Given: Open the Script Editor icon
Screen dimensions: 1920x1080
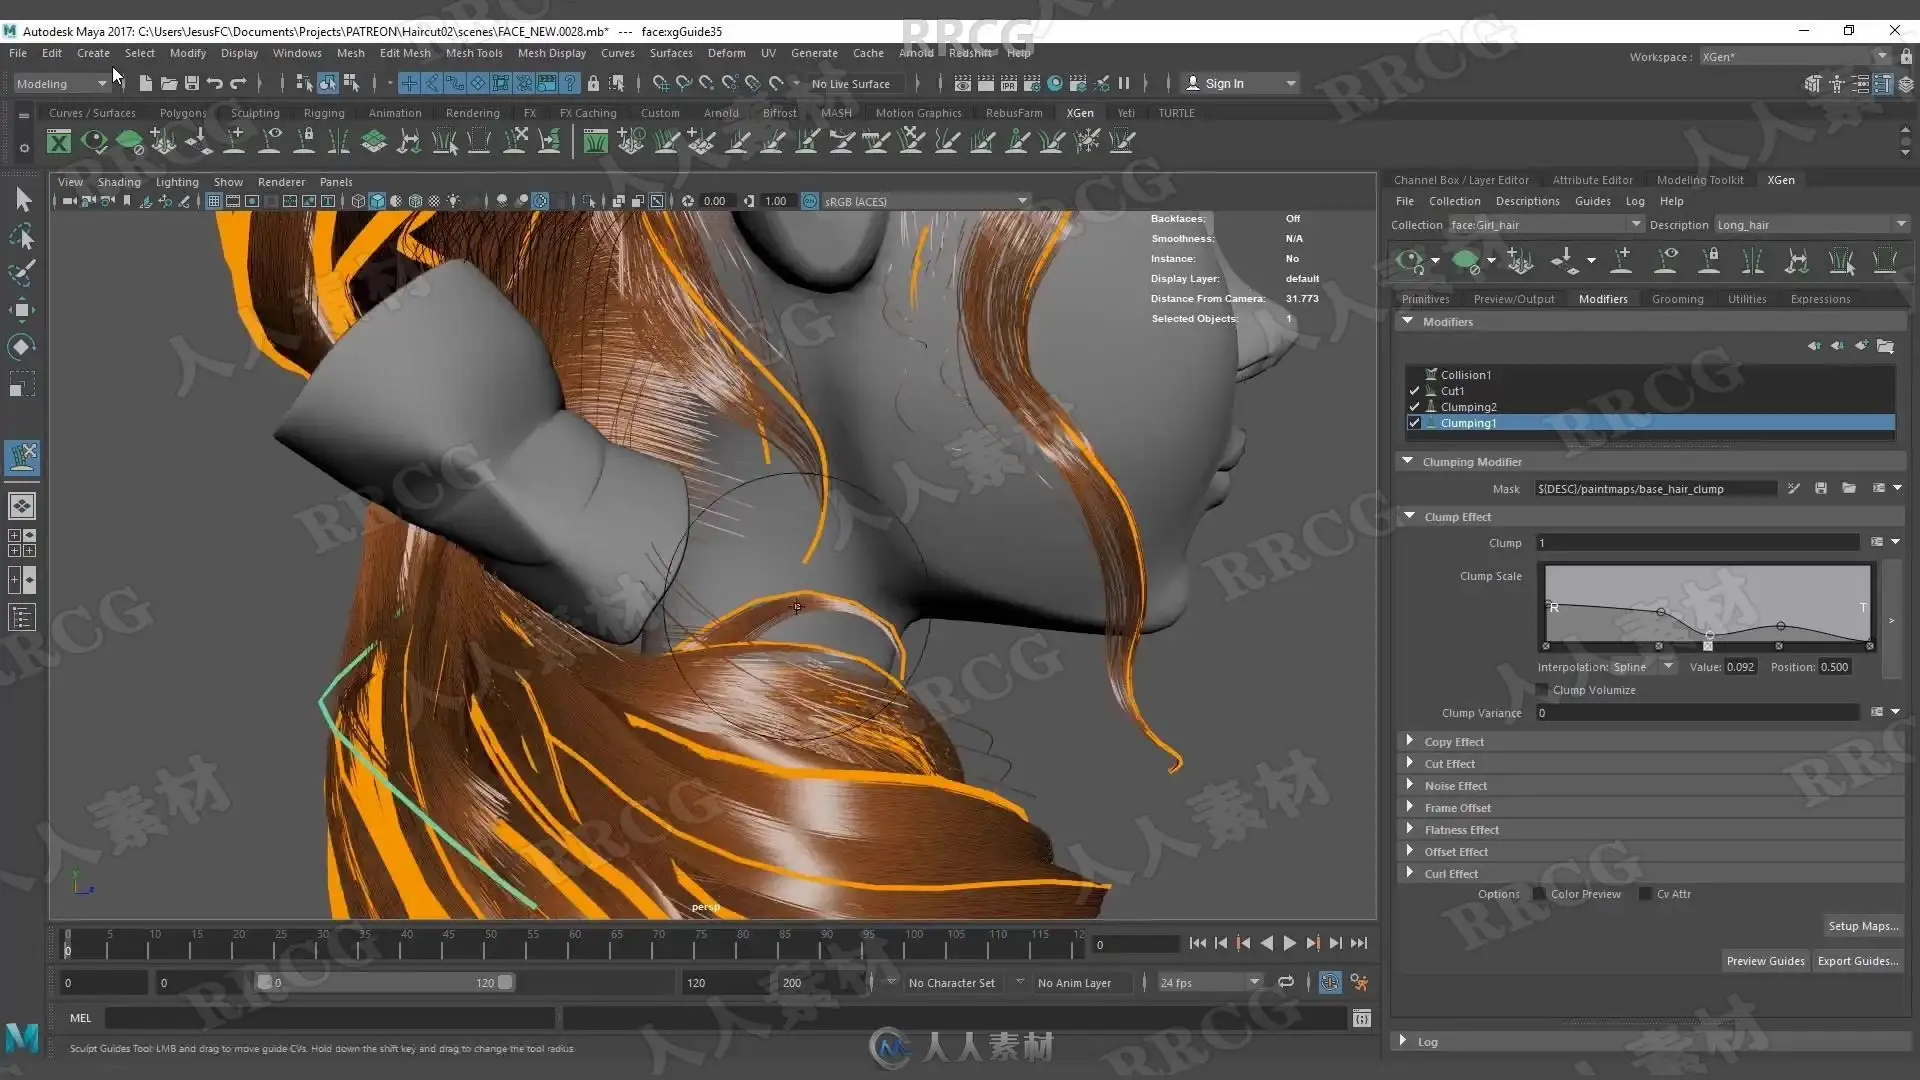Looking at the screenshot, I should pos(1362,1018).
